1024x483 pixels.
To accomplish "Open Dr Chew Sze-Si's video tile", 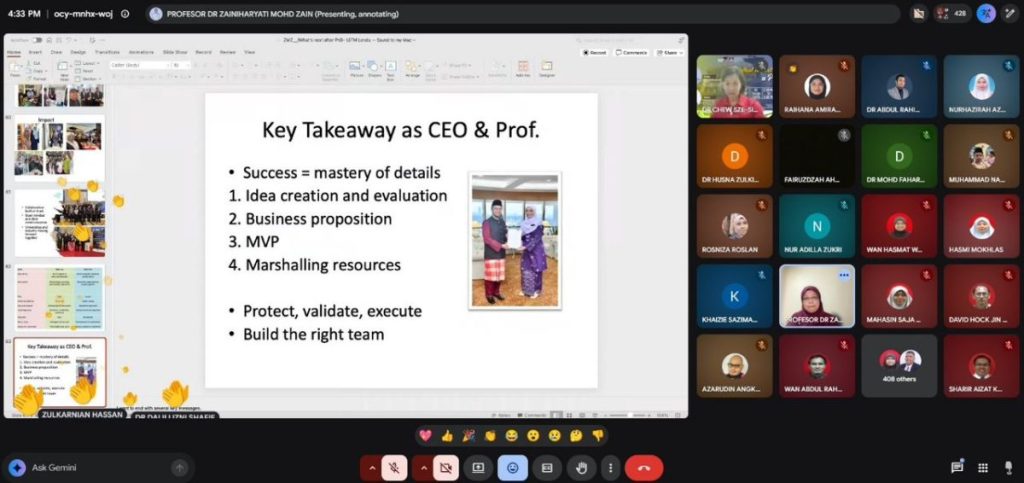I will click(x=734, y=86).
